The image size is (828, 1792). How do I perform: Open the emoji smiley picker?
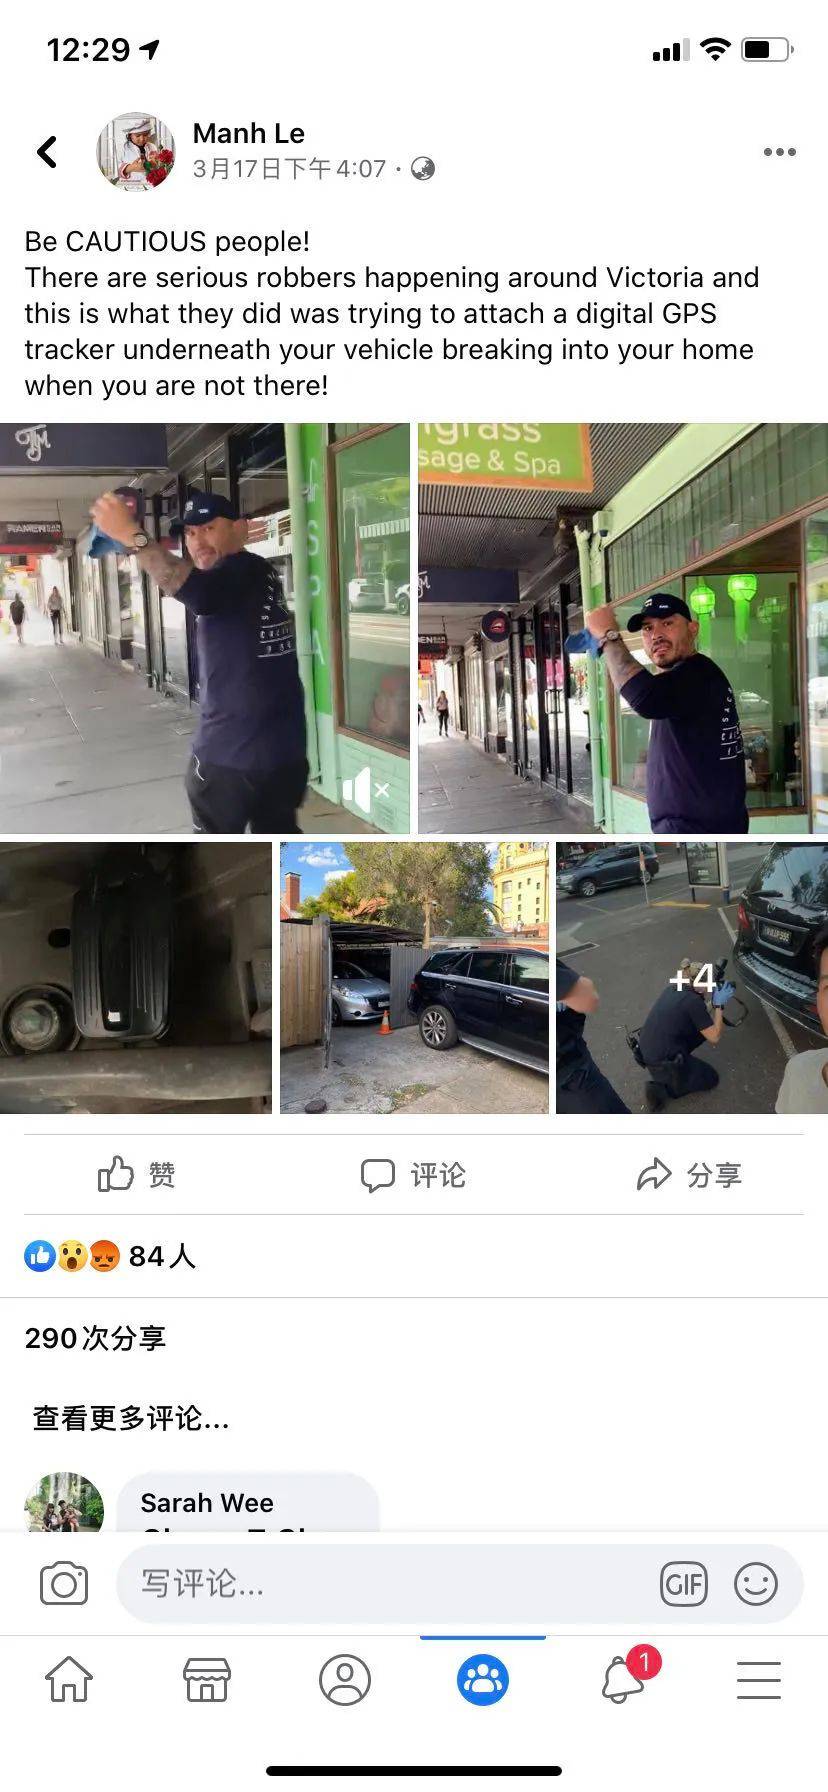tap(756, 1584)
